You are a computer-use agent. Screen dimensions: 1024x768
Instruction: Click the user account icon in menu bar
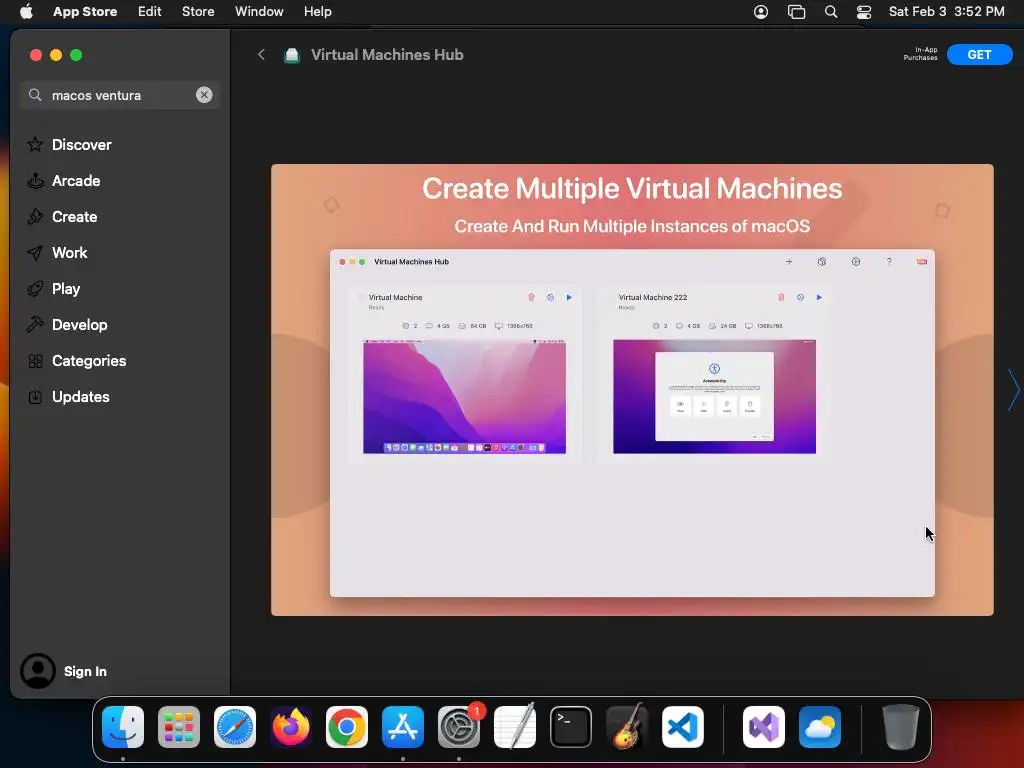pyautogui.click(x=761, y=12)
